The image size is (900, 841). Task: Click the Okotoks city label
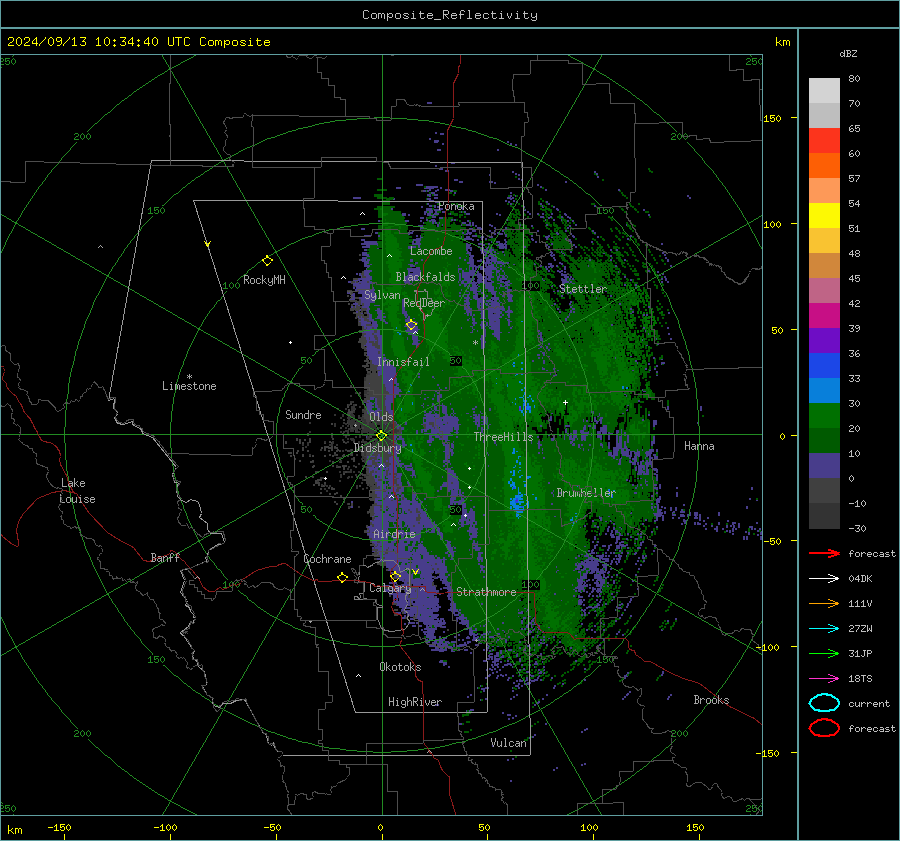tap(400, 667)
